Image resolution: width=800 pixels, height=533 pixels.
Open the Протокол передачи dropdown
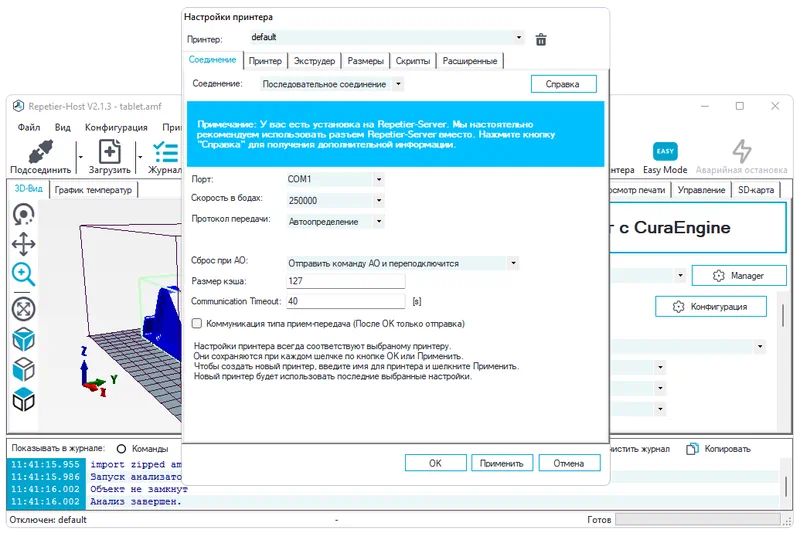pyautogui.click(x=335, y=222)
